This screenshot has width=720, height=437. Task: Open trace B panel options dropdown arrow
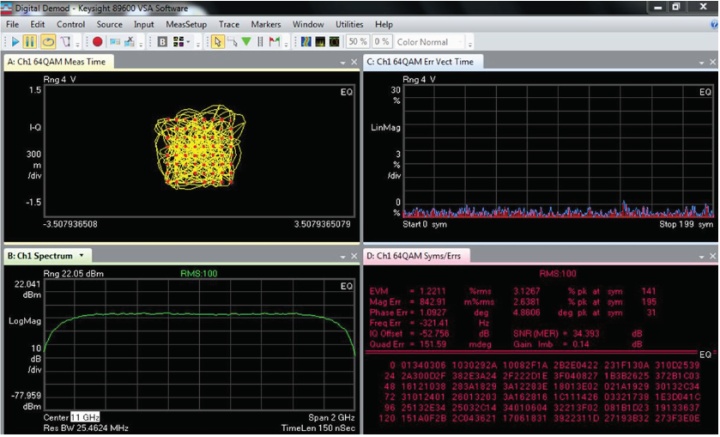343,257
